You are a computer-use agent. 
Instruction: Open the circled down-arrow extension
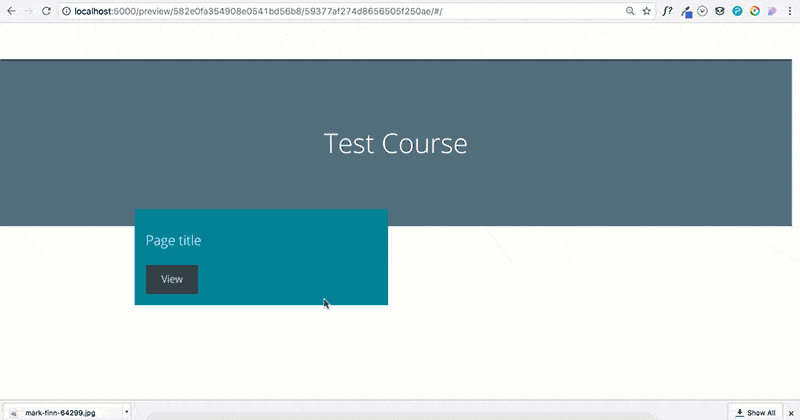[x=703, y=11]
